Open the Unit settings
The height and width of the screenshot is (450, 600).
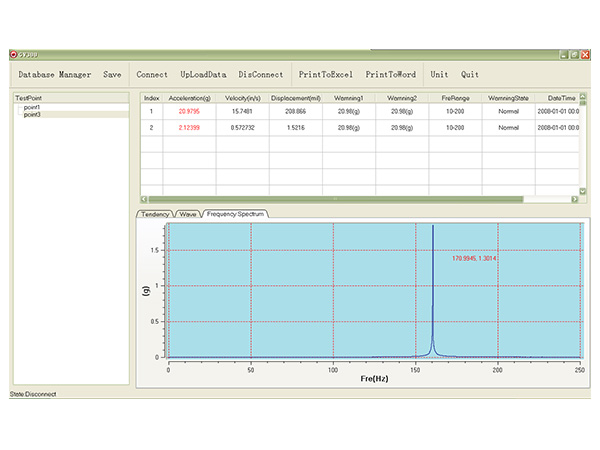(x=439, y=75)
